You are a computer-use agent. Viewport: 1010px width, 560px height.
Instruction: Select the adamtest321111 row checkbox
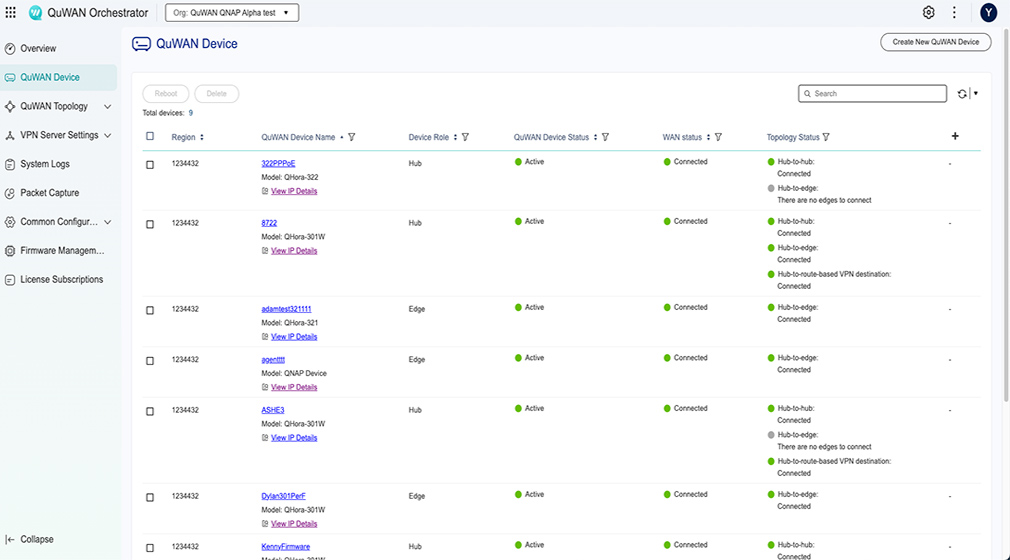pos(150,310)
